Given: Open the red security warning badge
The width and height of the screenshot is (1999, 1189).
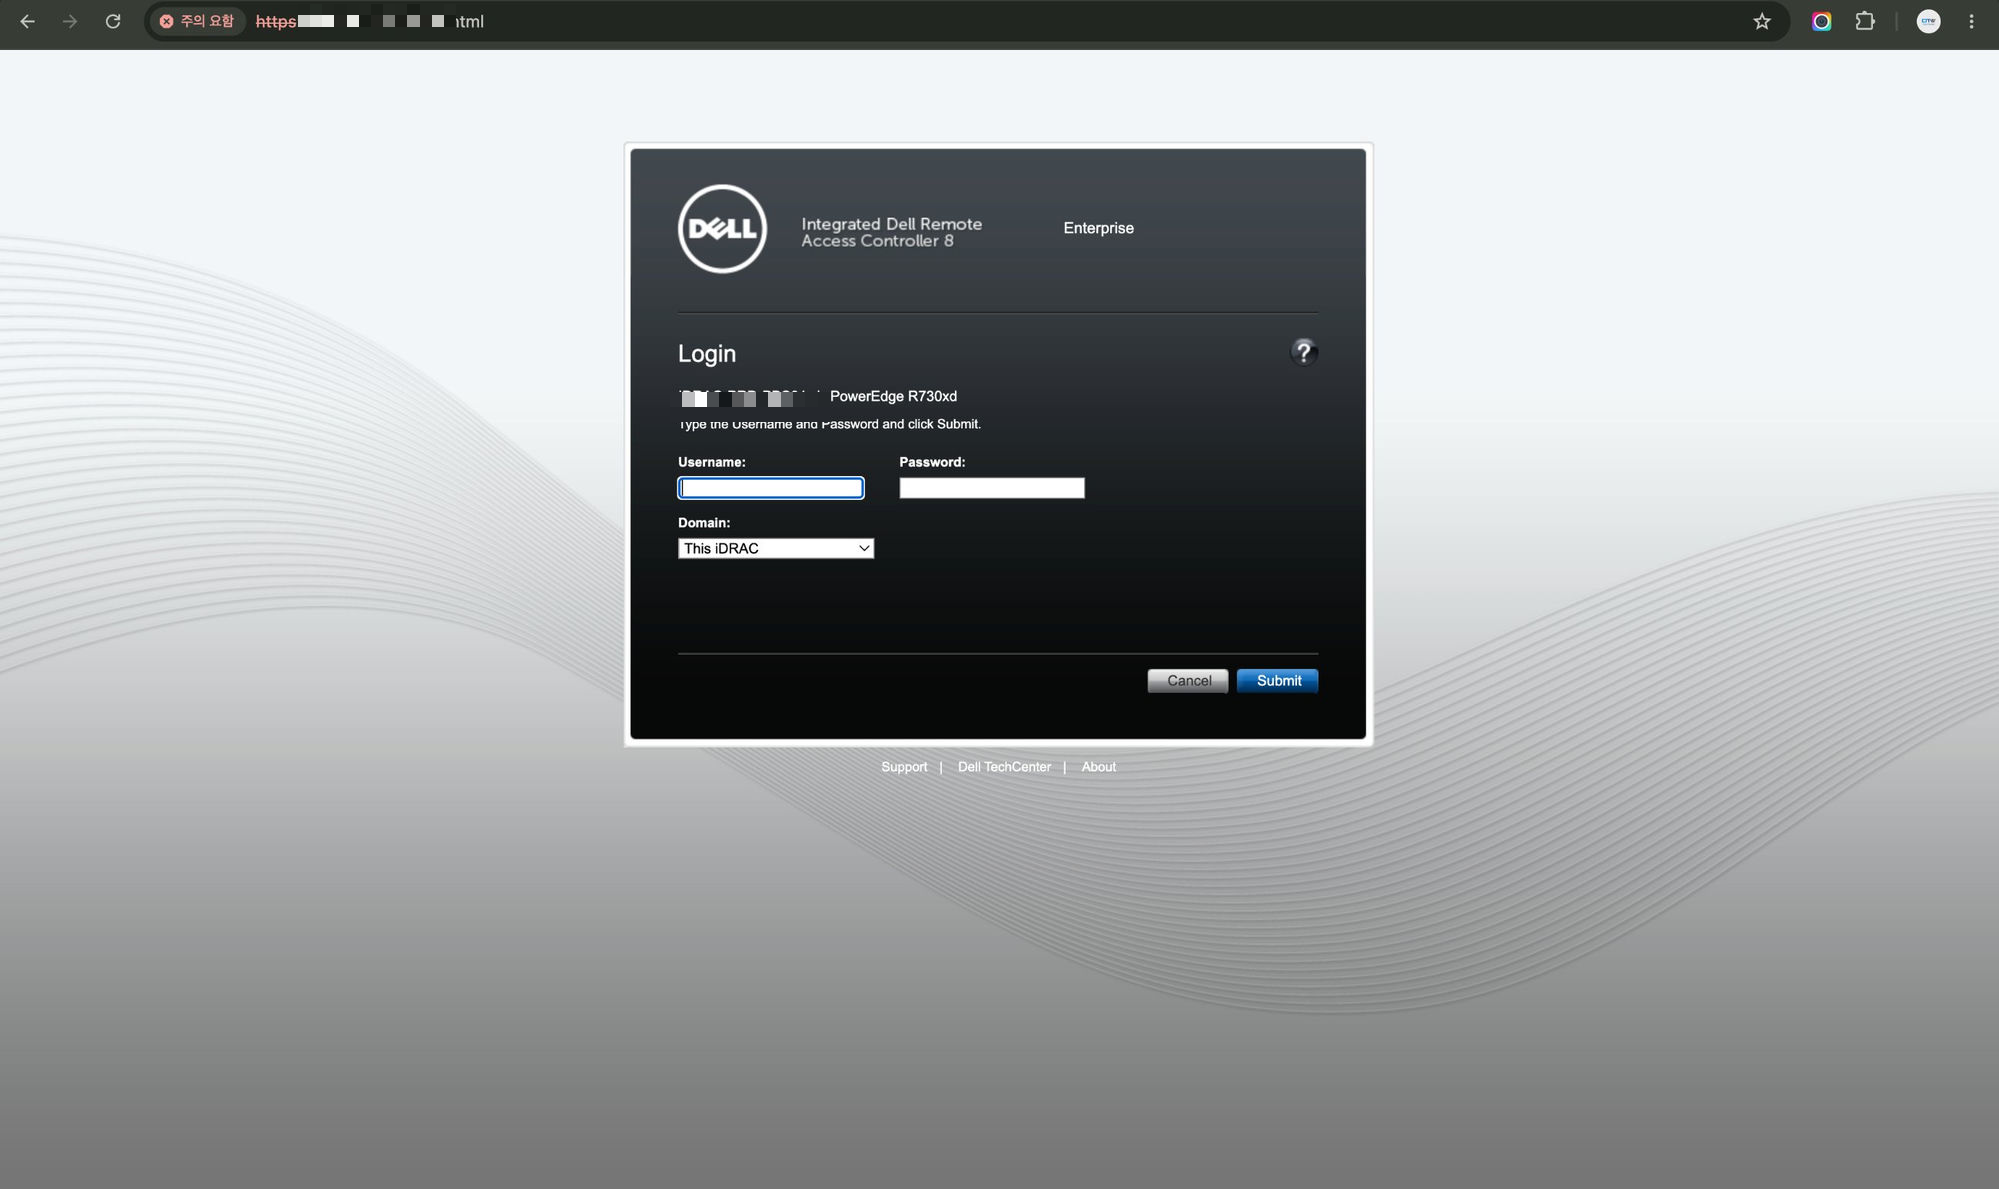Looking at the screenshot, I should 198,21.
